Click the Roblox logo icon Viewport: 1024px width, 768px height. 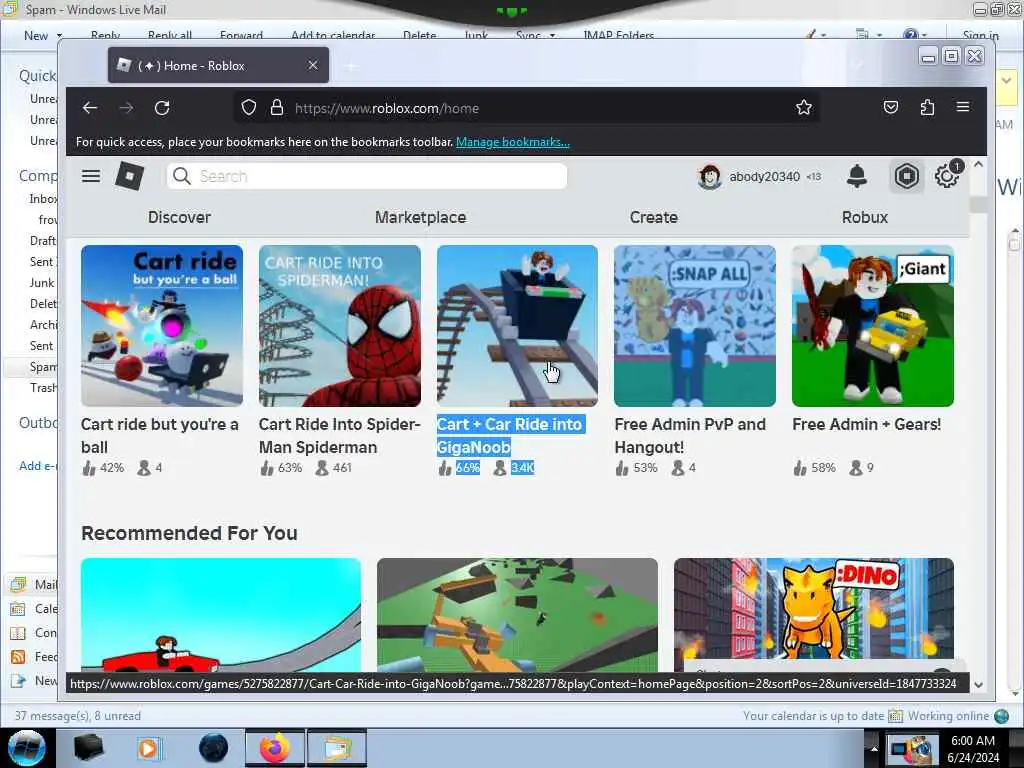pos(129,176)
